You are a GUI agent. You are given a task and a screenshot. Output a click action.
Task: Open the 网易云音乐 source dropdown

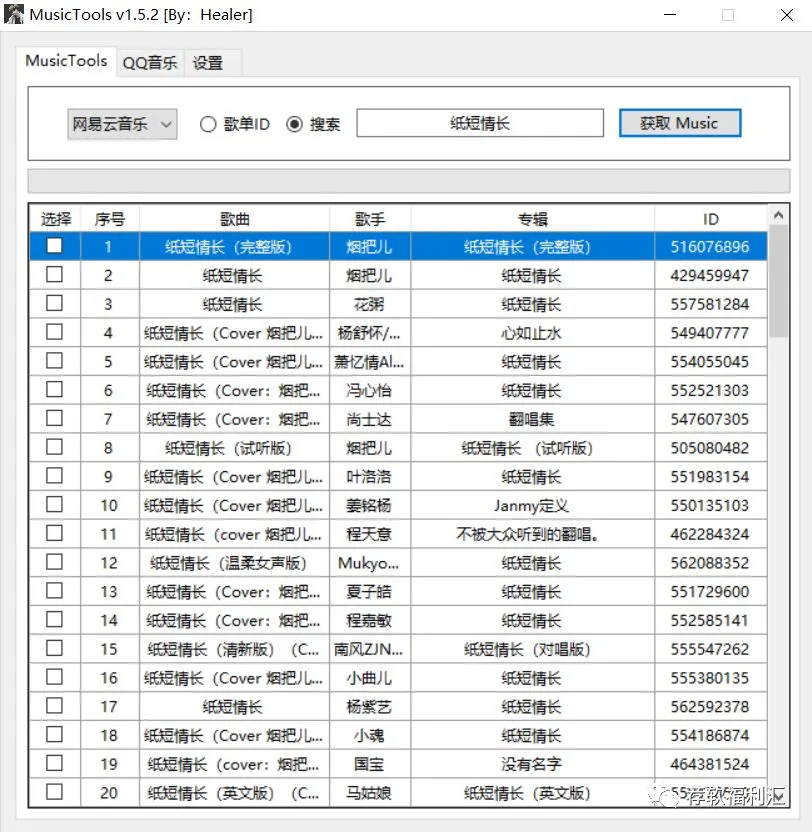(x=122, y=124)
